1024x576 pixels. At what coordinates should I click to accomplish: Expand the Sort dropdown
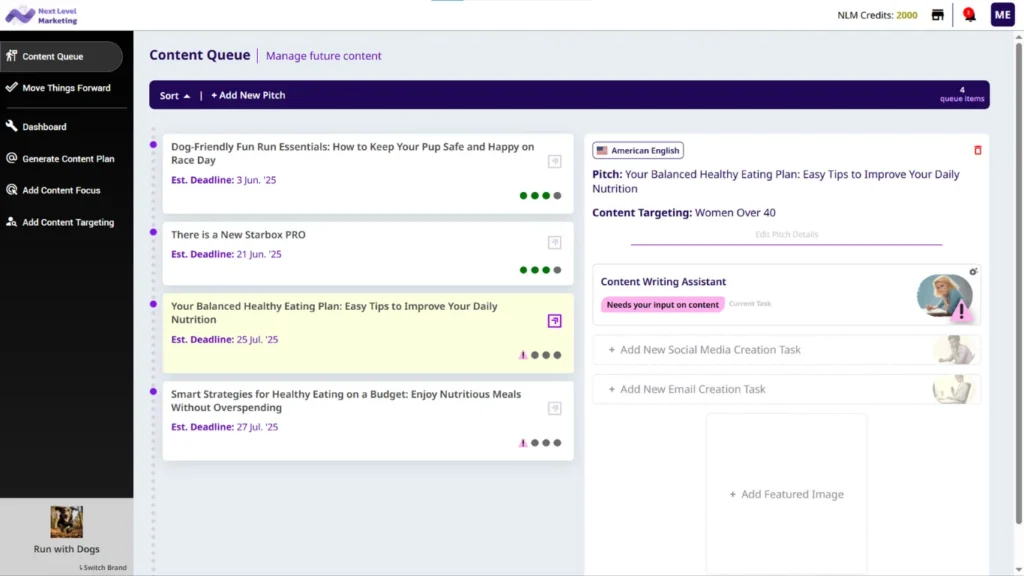[x=175, y=96]
